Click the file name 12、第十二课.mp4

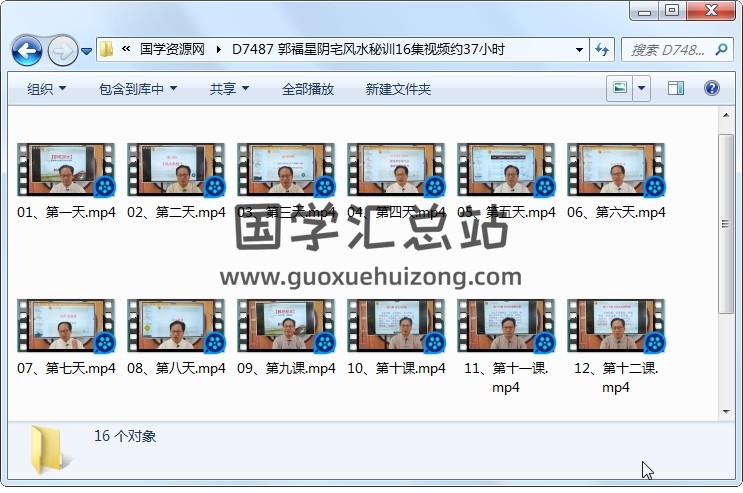coord(616,377)
